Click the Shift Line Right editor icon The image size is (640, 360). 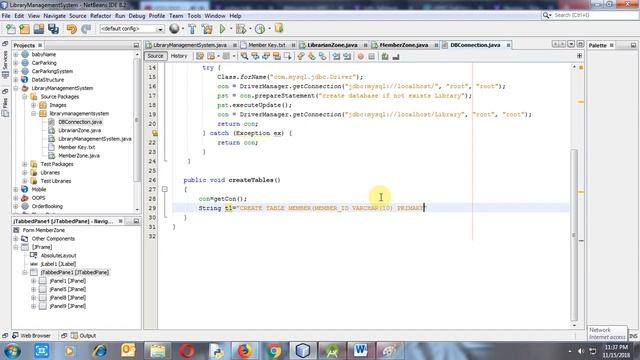[347, 56]
